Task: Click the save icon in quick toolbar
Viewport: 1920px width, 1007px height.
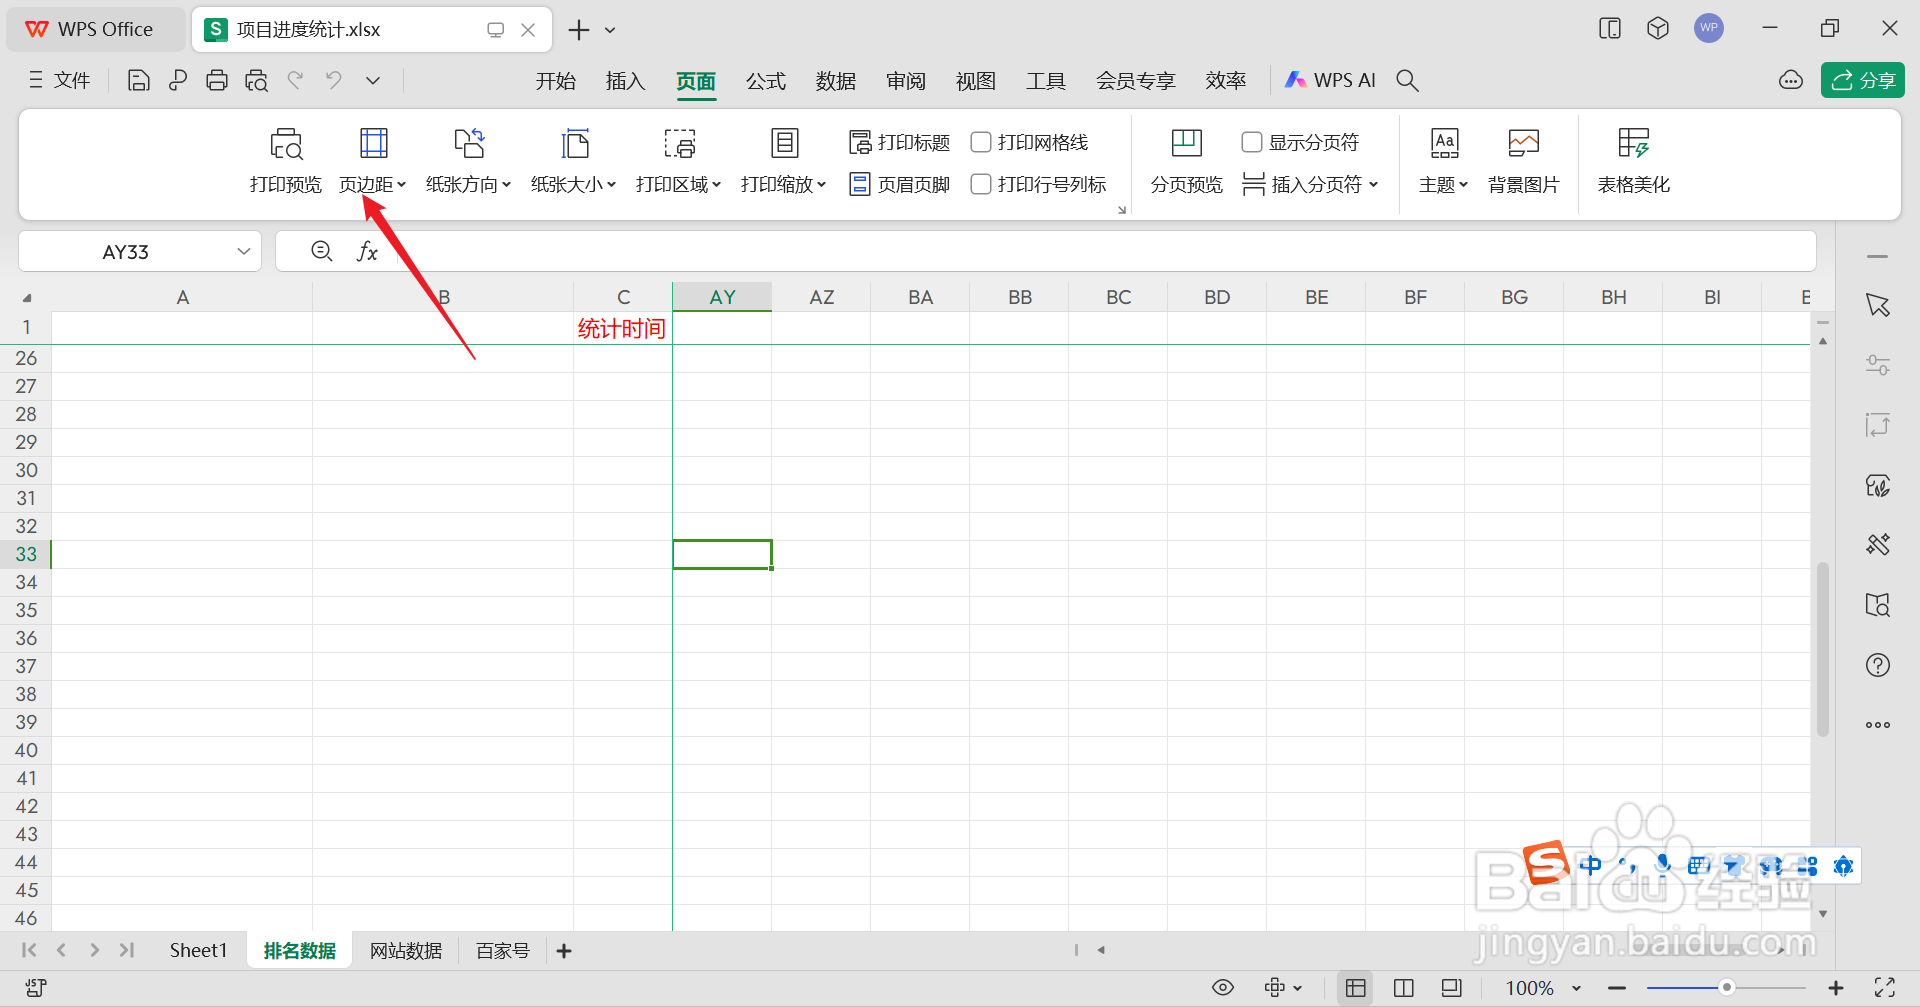Action: click(x=139, y=81)
